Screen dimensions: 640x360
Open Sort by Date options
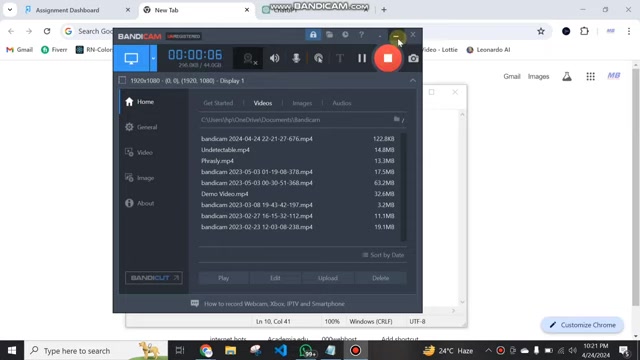(x=383, y=255)
